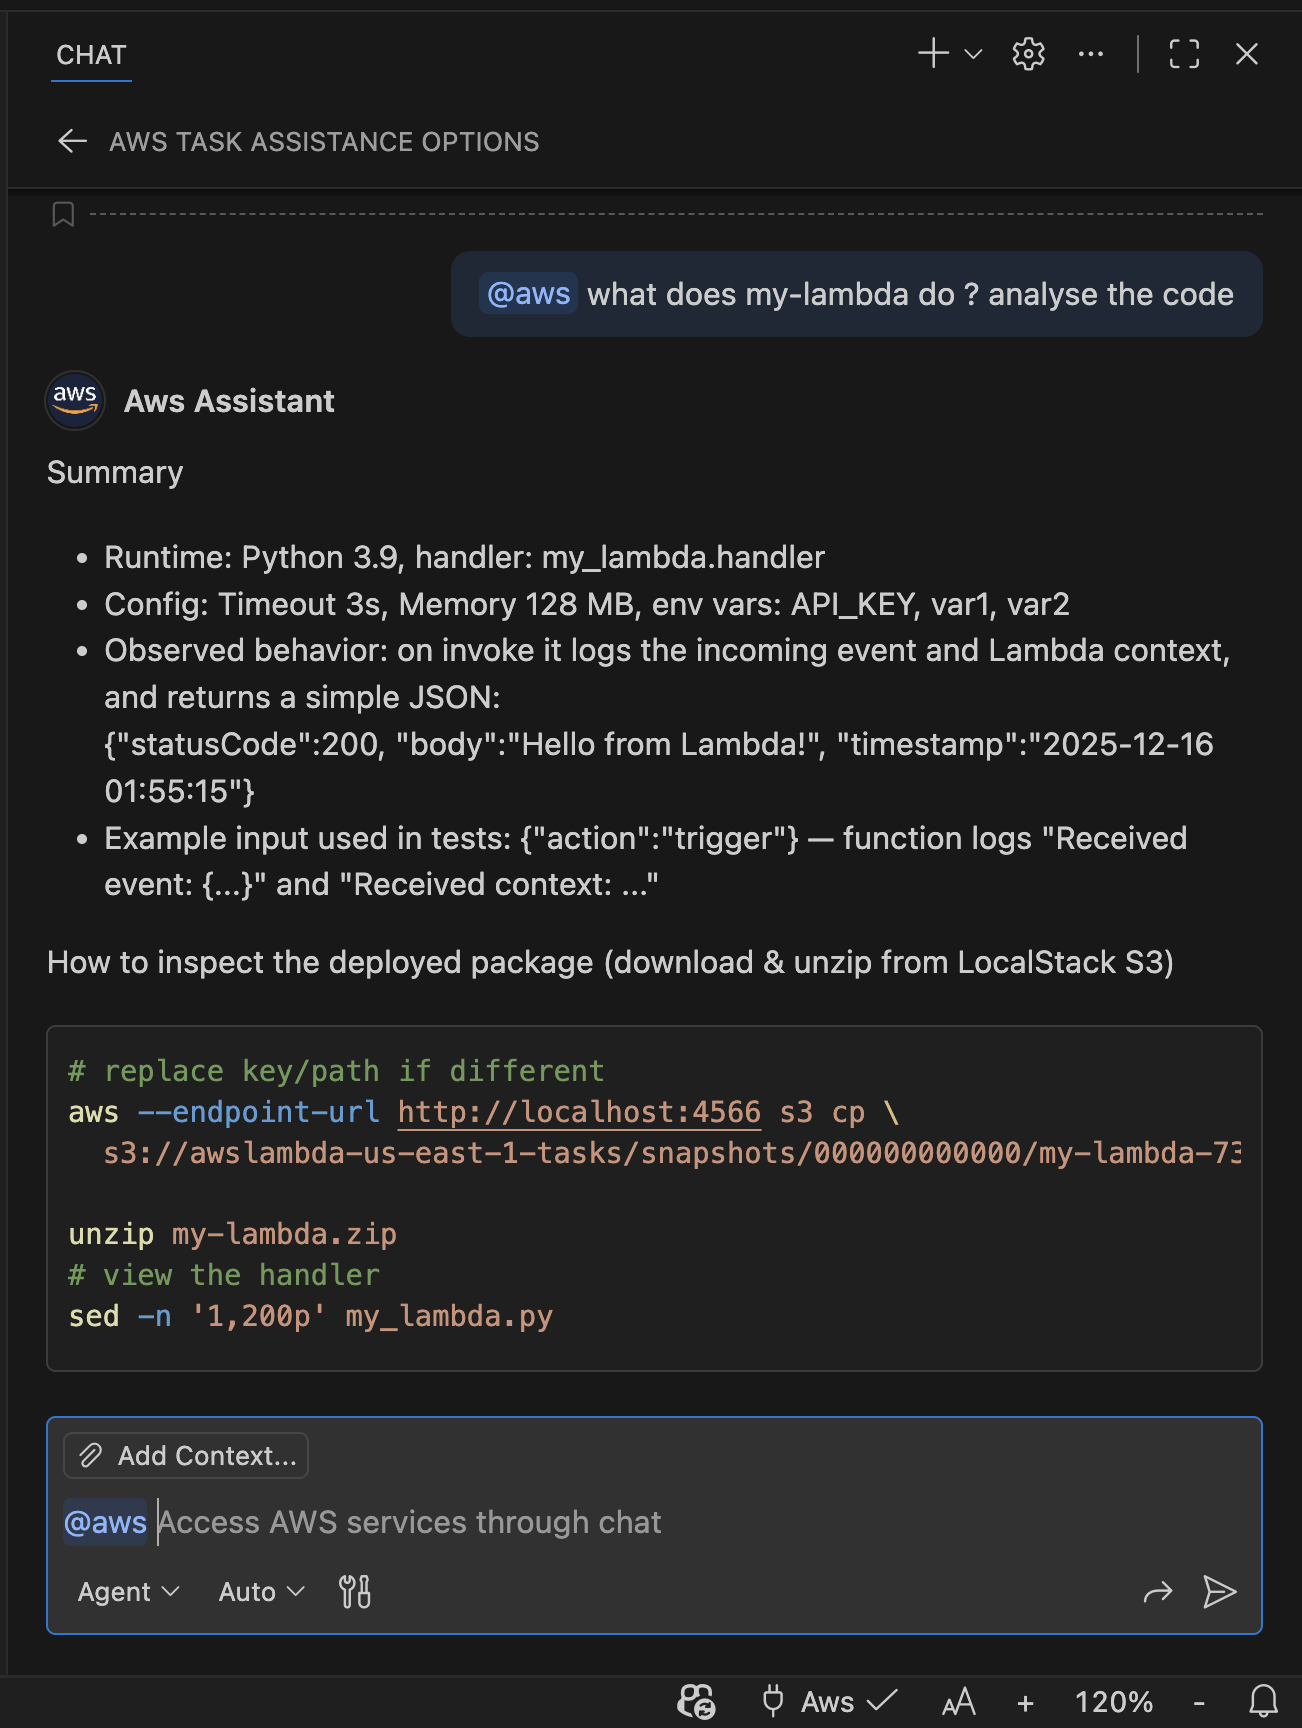Viewport: 1302px width, 1728px height.
Task: Open the Agent mode dropdown
Action: click(x=128, y=1591)
